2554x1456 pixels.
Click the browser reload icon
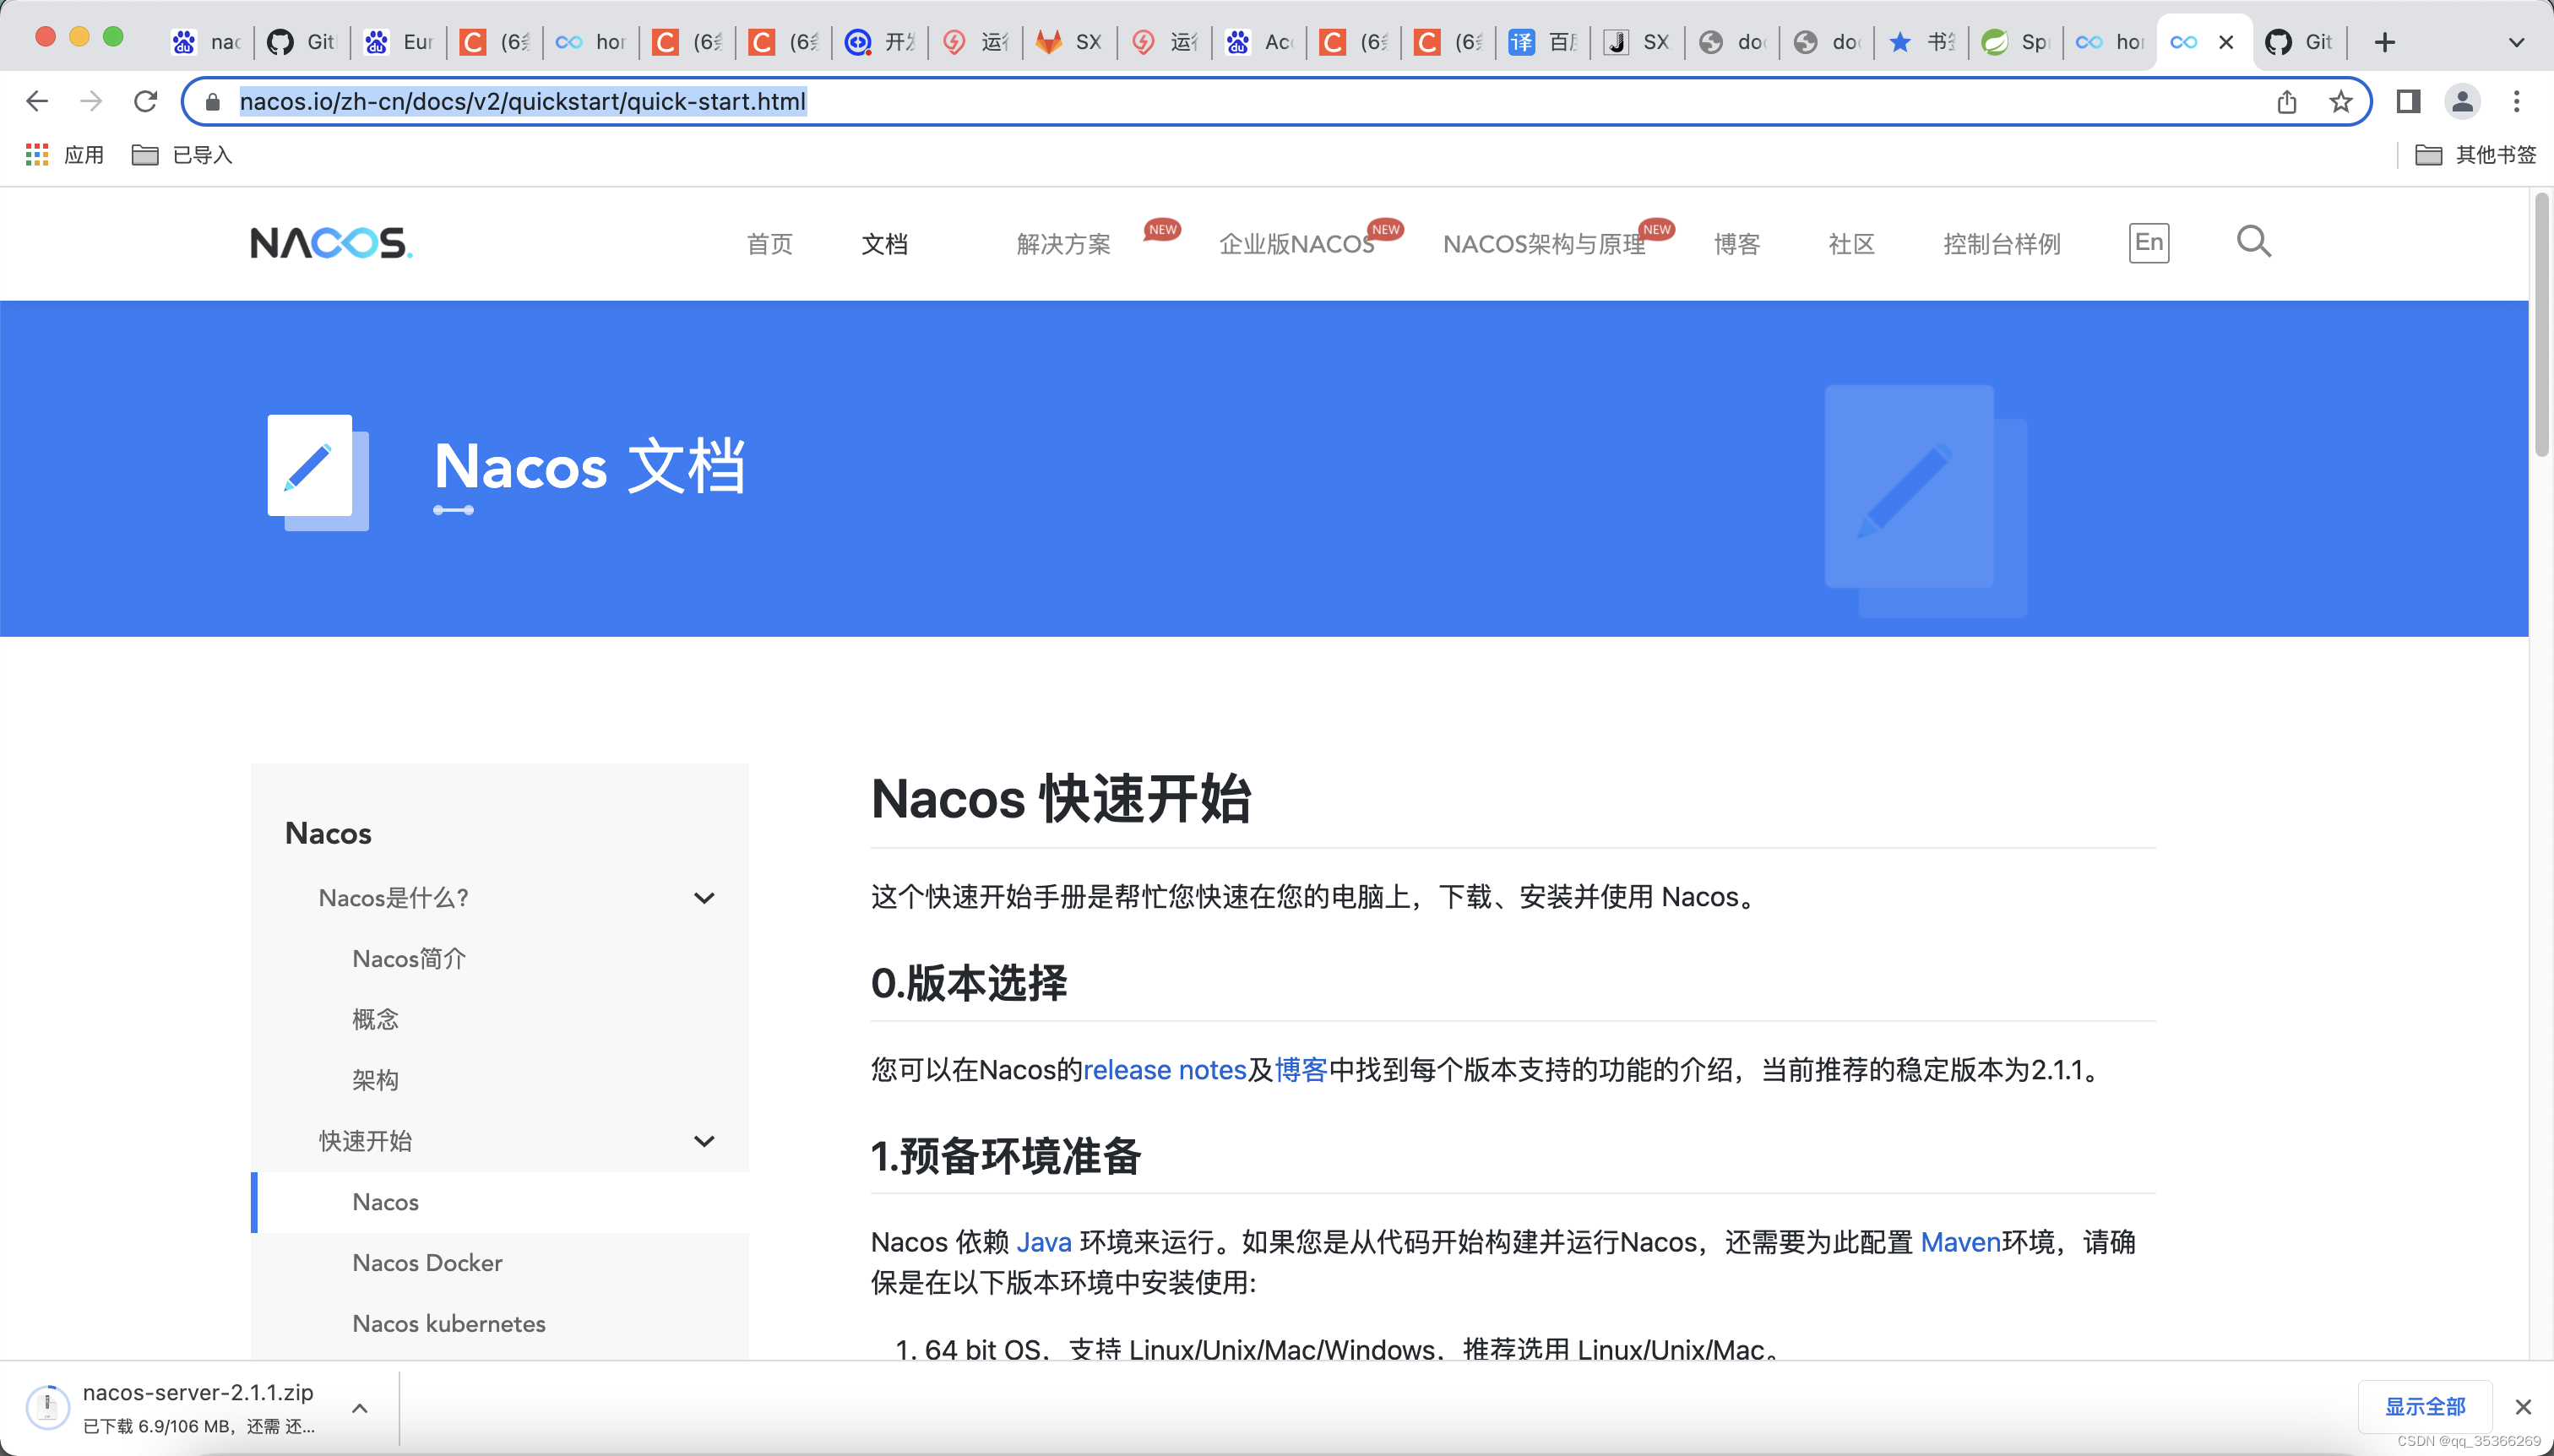pyautogui.click(x=146, y=100)
